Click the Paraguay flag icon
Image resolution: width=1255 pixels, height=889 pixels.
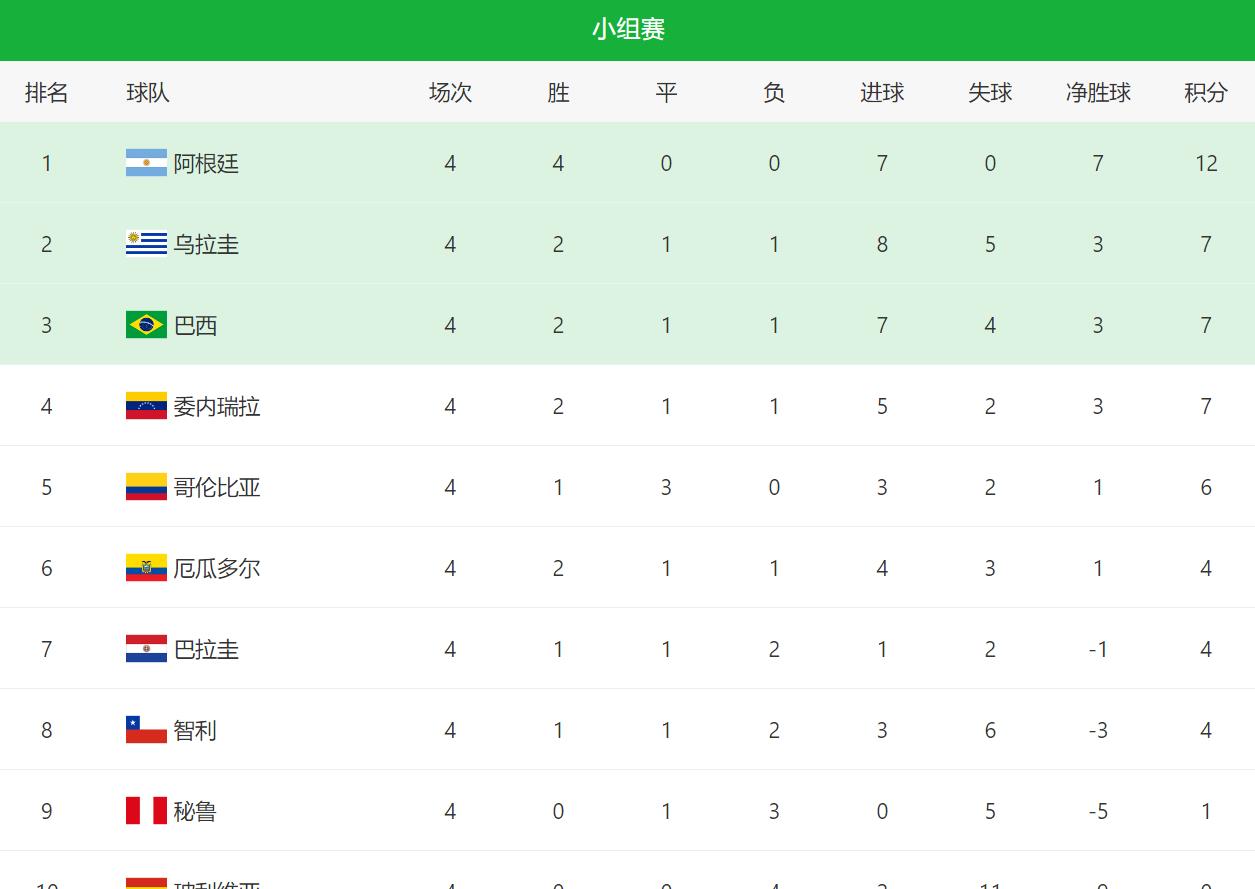(146, 649)
